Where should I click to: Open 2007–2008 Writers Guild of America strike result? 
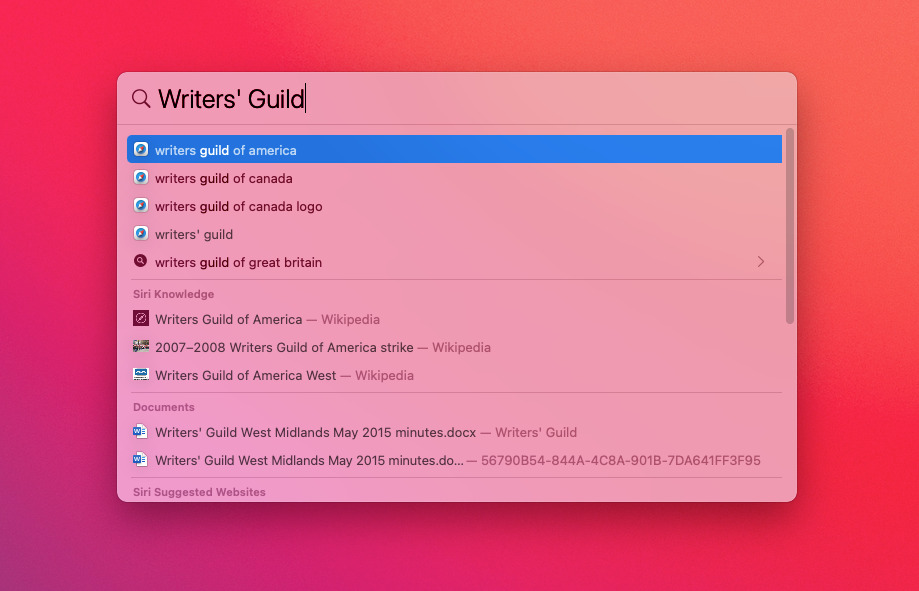pyautogui.click(x=454, y=347)
